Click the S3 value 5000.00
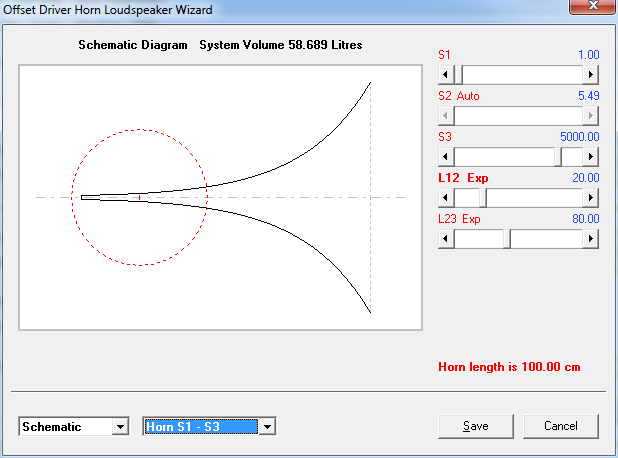Screen dimensions: 618x458 point(580,137)
